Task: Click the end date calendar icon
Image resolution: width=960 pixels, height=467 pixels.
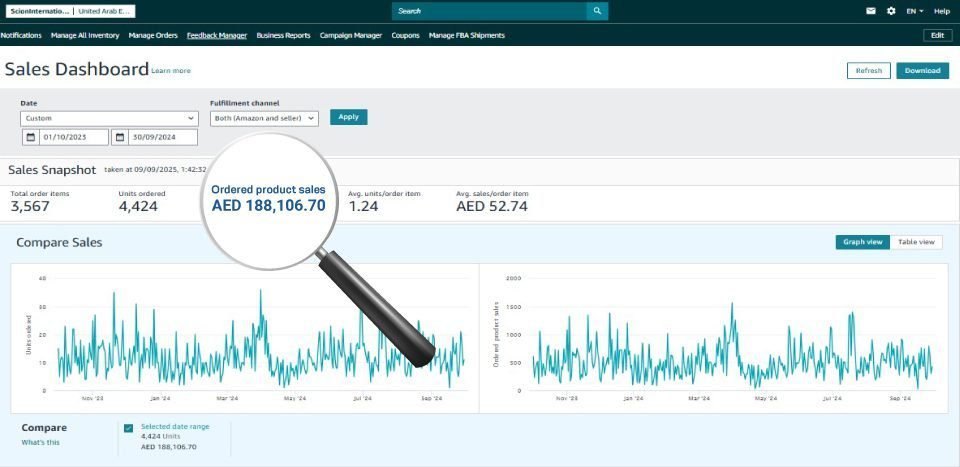Action: click(x=120, y=138)
